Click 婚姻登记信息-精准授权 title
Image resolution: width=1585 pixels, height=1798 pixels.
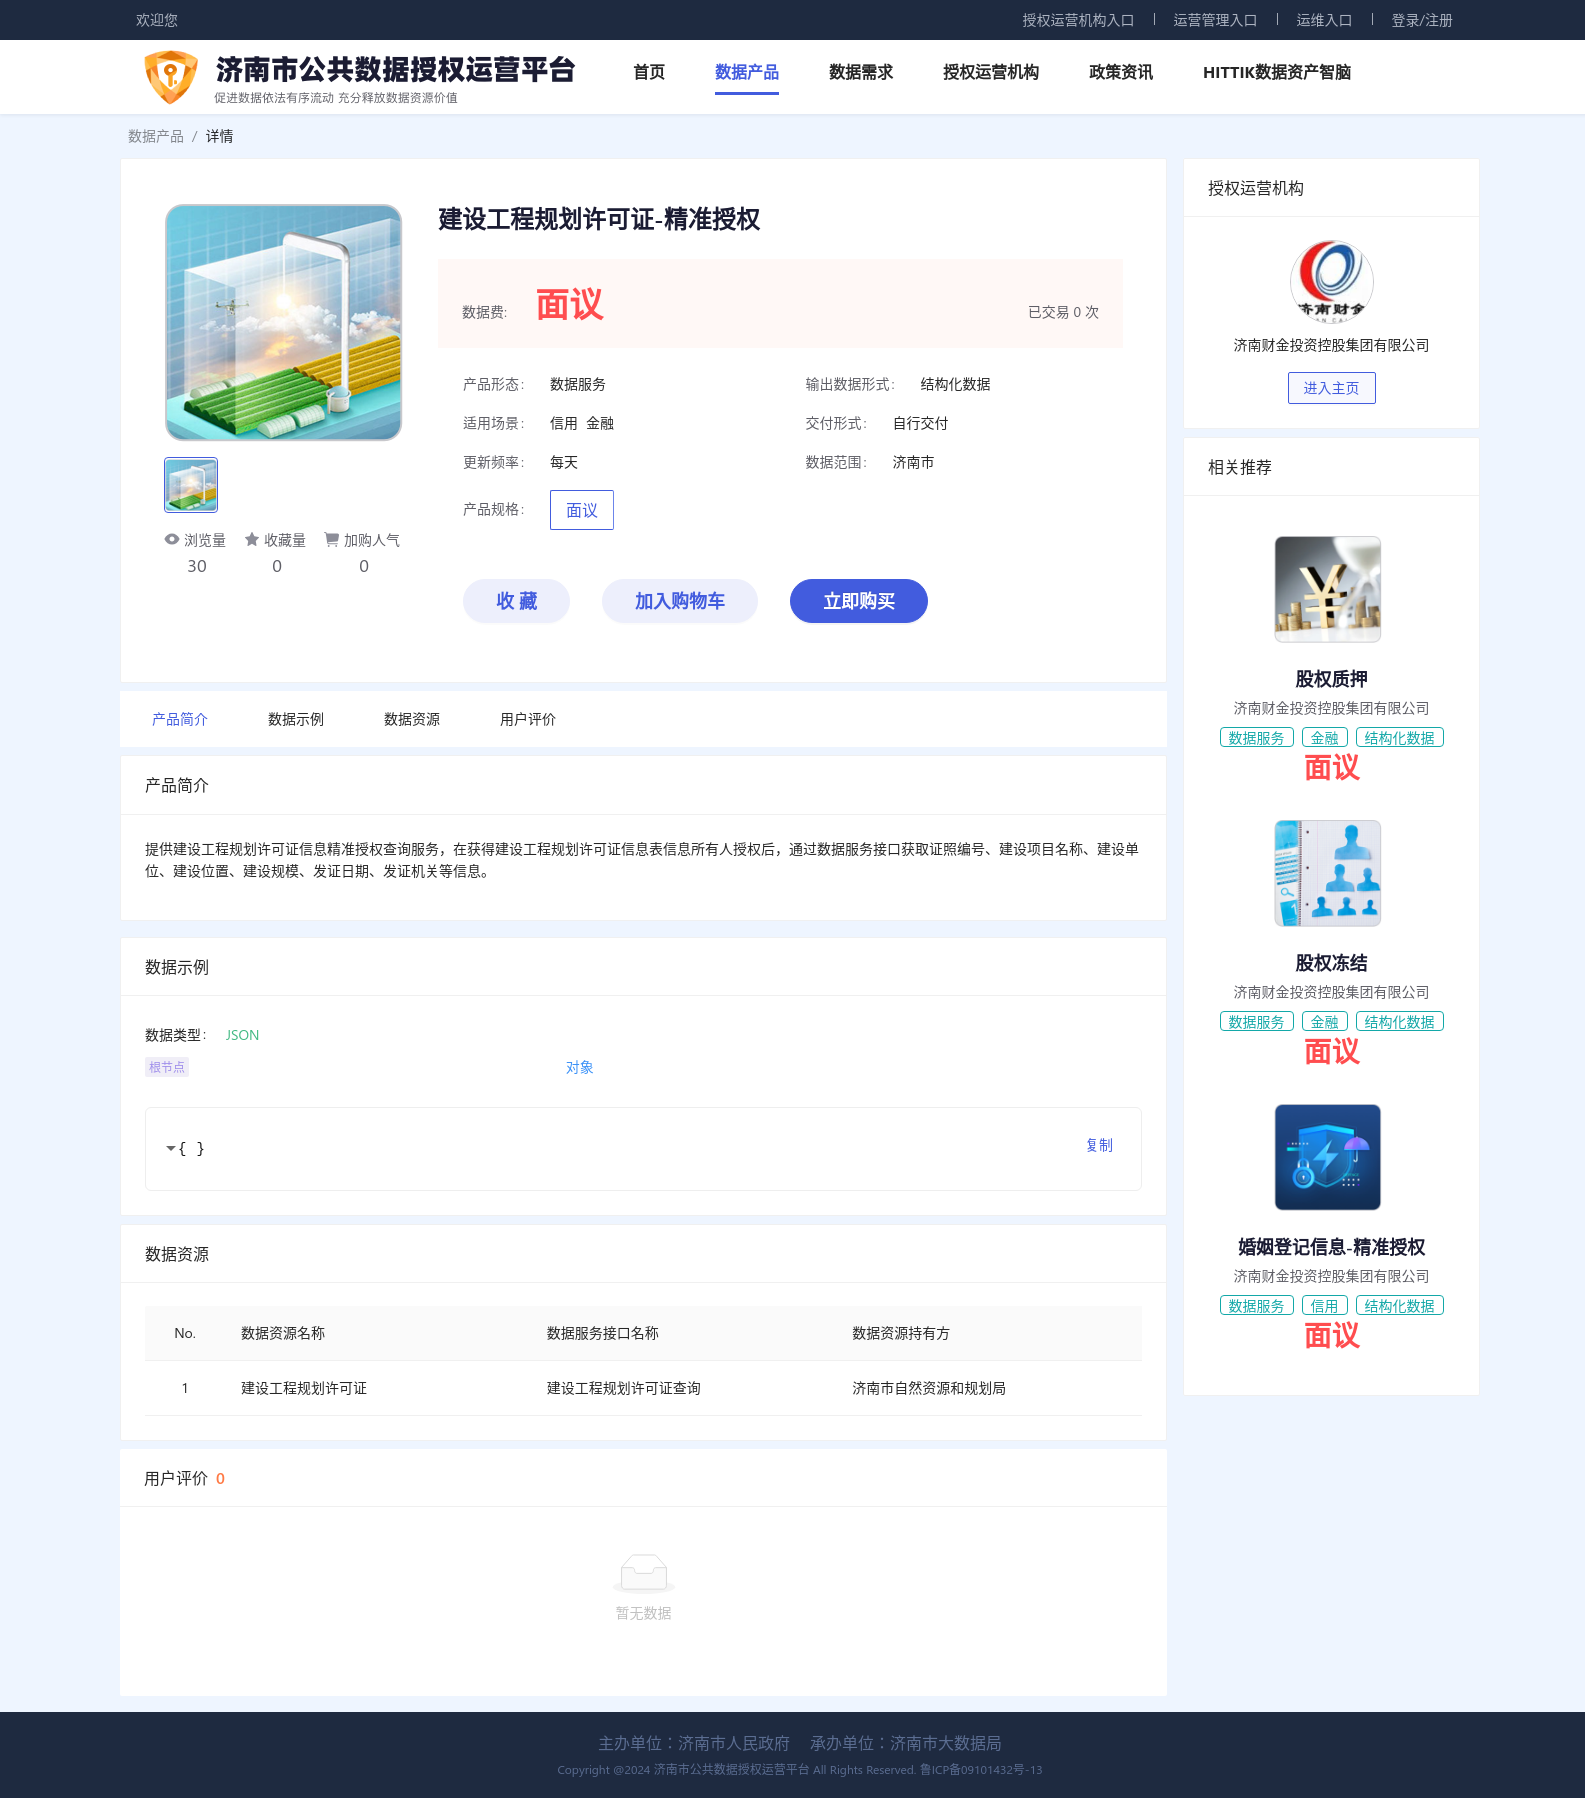(x=1331, y=1247)
